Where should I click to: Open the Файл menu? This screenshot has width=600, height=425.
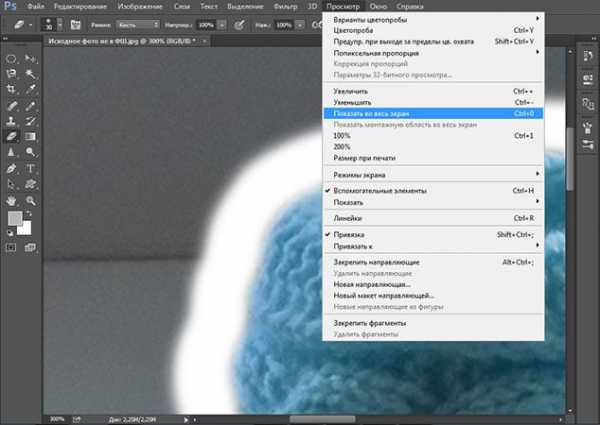[x=36, y=6]
